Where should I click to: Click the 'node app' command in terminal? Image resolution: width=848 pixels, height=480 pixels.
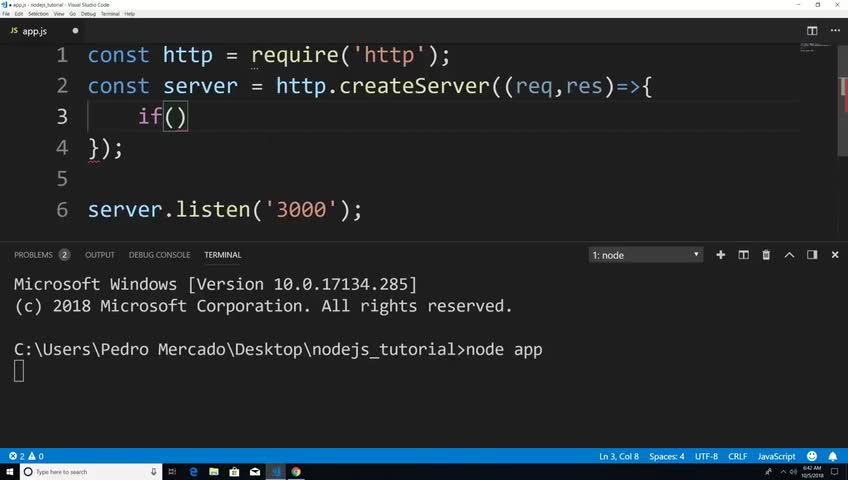pyautogui.click(x=504, y=350)
